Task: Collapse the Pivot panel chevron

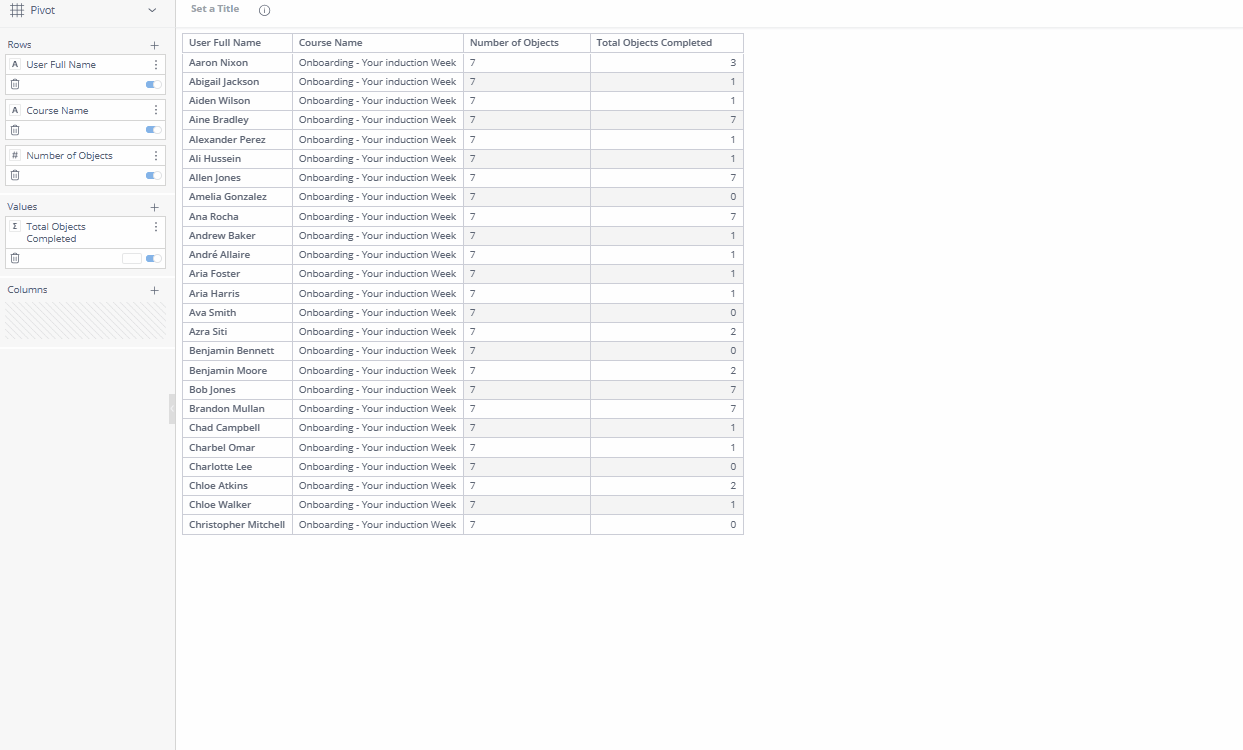Action: pyautogui.click(x=153, y=10)
